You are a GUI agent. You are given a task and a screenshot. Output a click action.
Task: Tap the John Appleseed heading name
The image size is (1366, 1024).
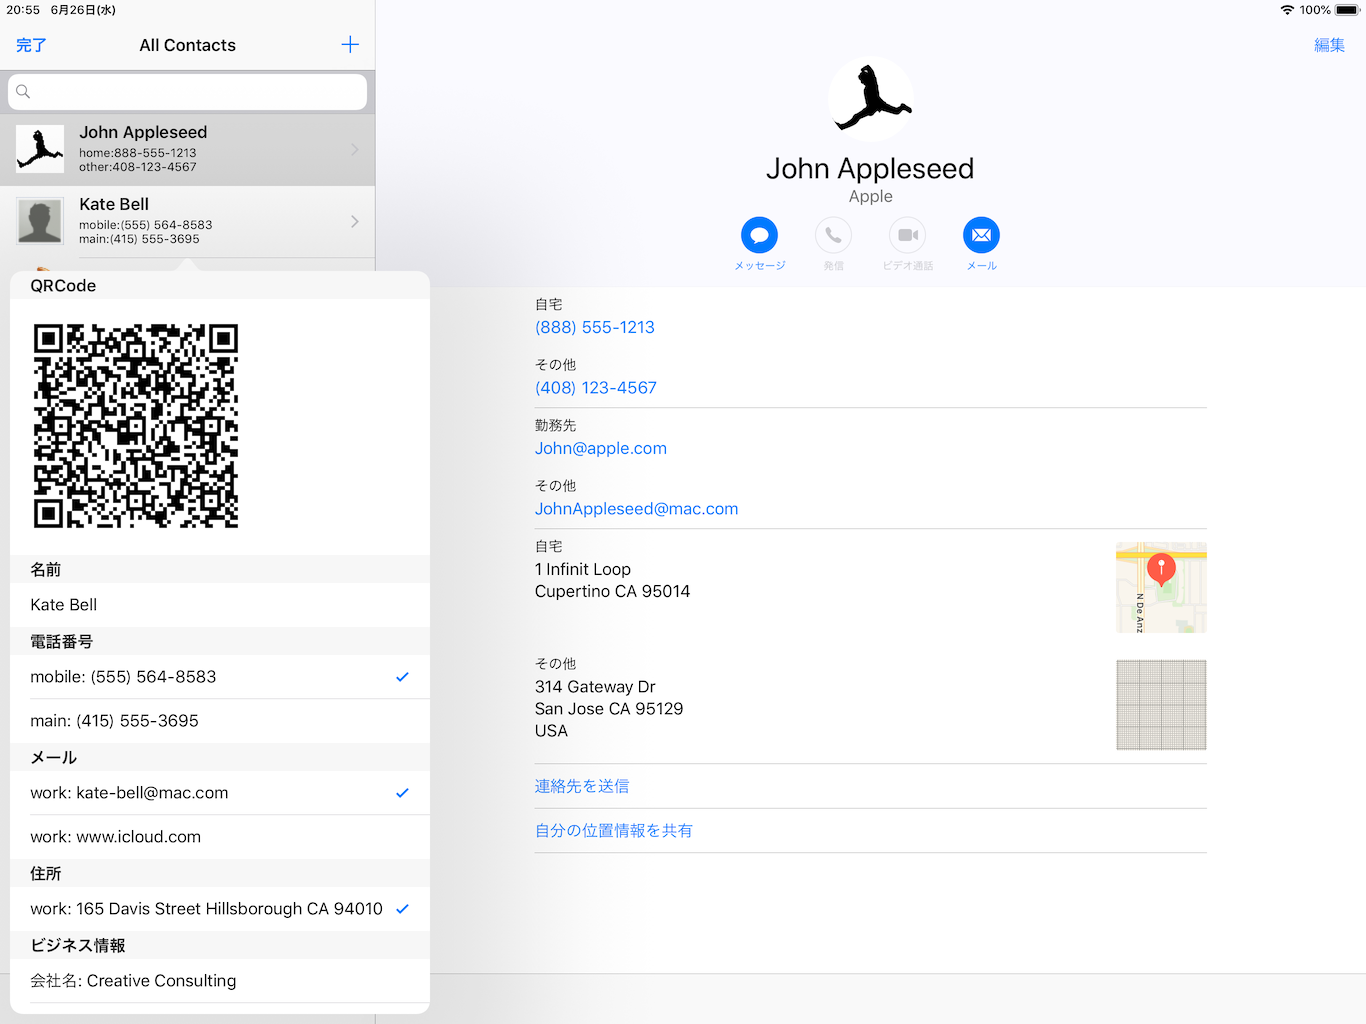coord(870,168)
